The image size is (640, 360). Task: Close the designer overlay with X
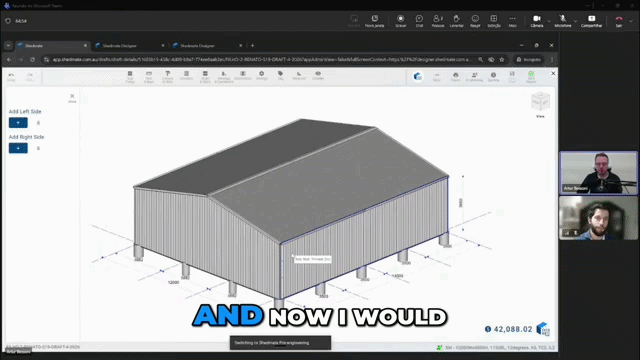pos(553,73)
